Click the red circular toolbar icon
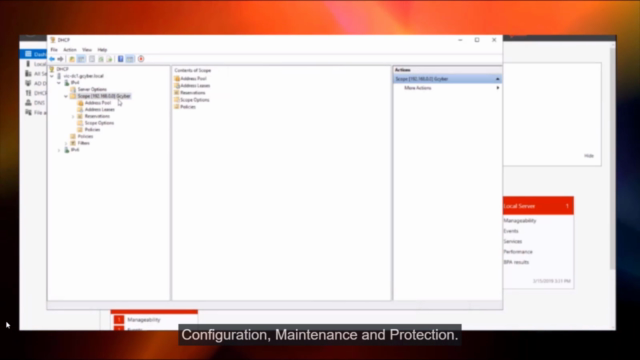Screen dimensions: 640x360 click(141, 59)
